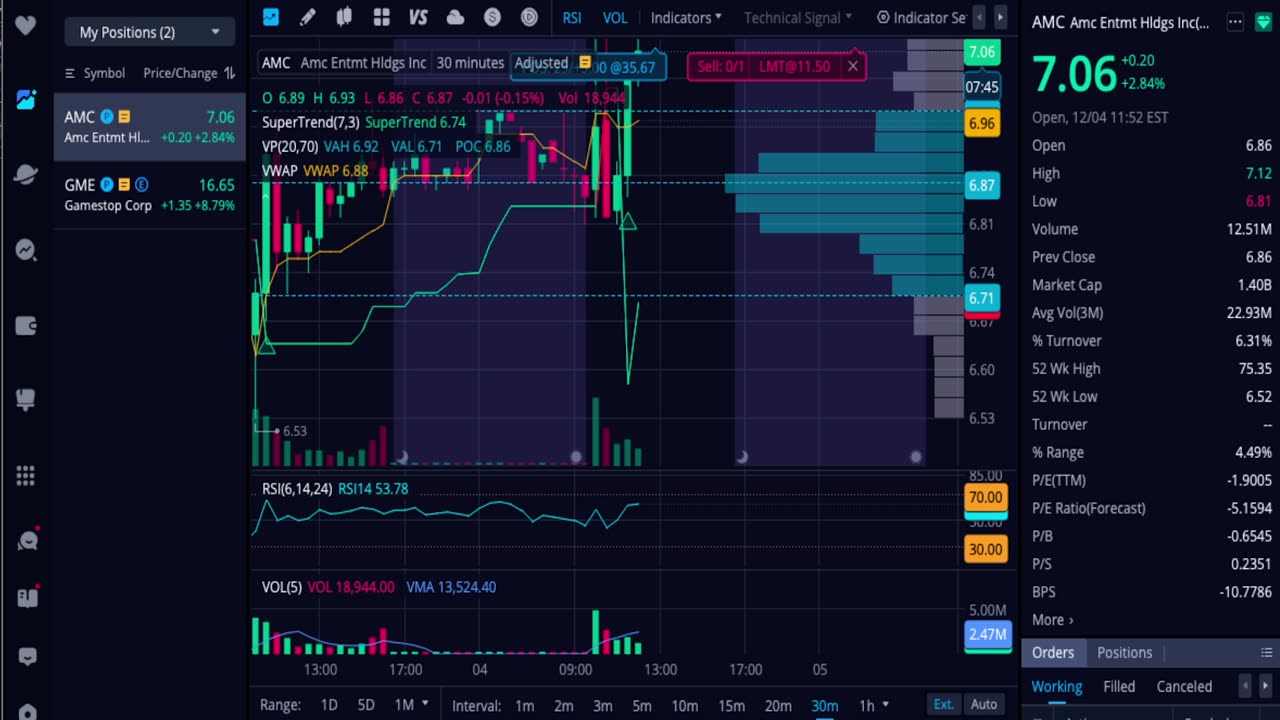The image size is (1280, 720).
Task: Open the apps grid icon in sidebar
Action: (26, 475)
